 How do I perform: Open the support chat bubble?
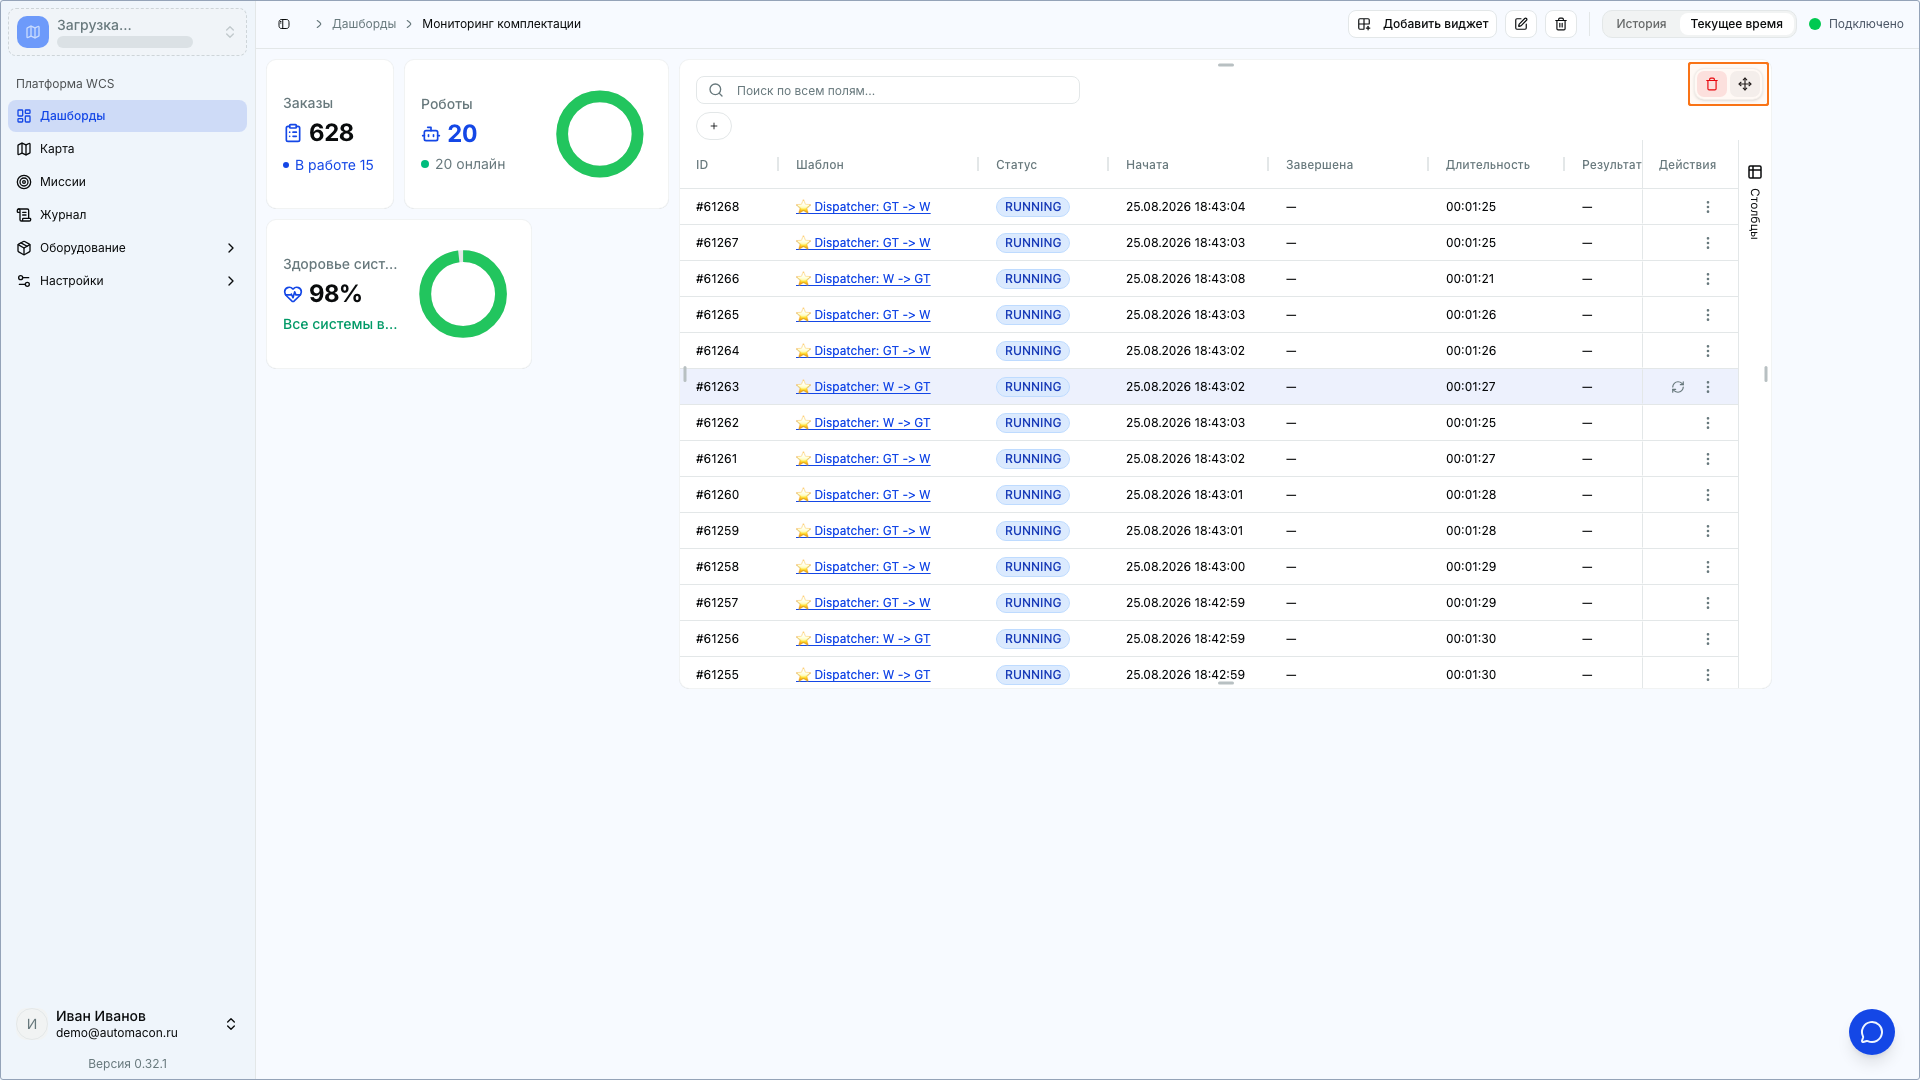click(1872, 1032)
